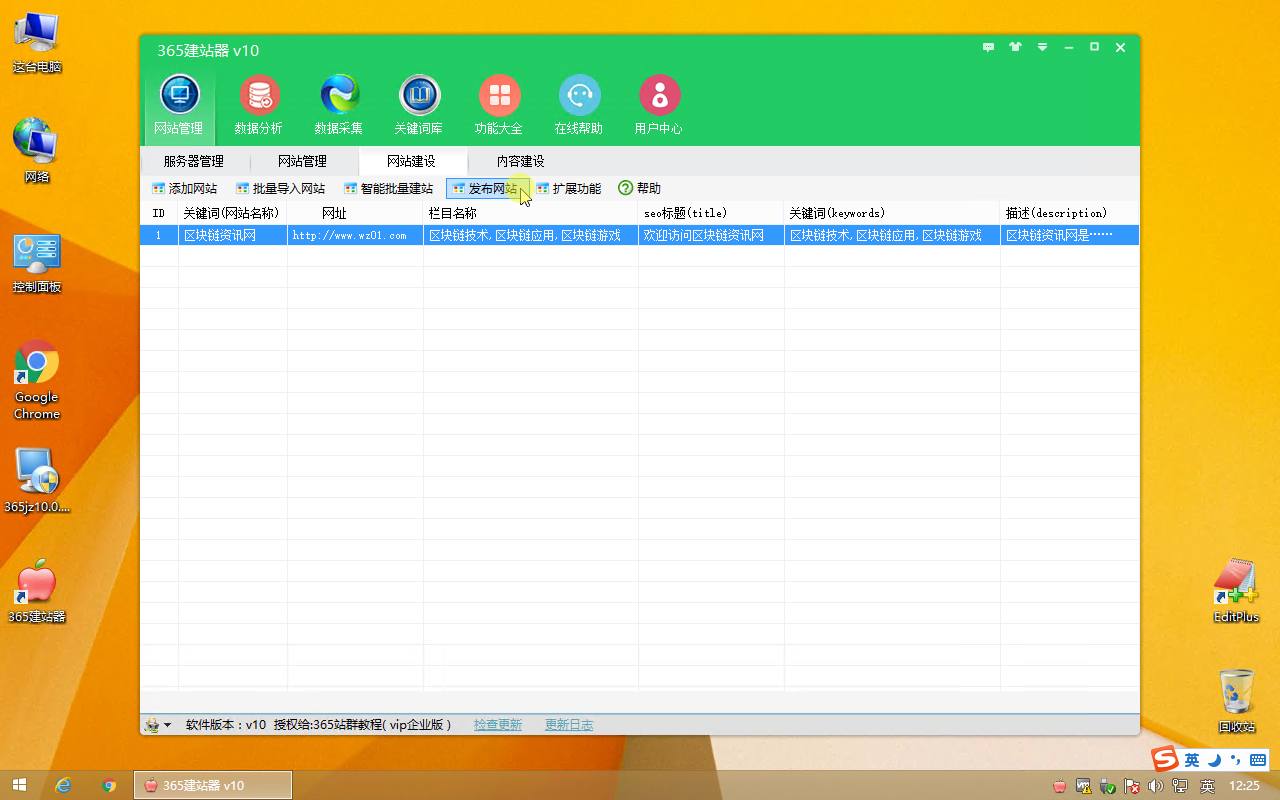
Task: Select the ID cell showing 1
Action: pos(159,235)
